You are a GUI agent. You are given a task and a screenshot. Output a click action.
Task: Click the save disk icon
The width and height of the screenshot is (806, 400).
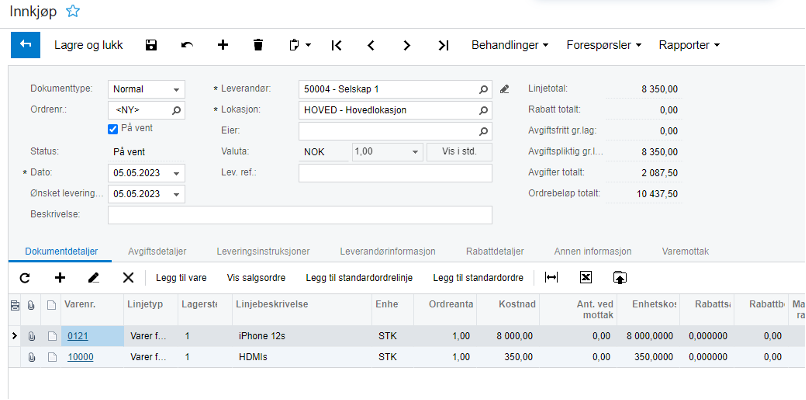click(x=151, y=45)
